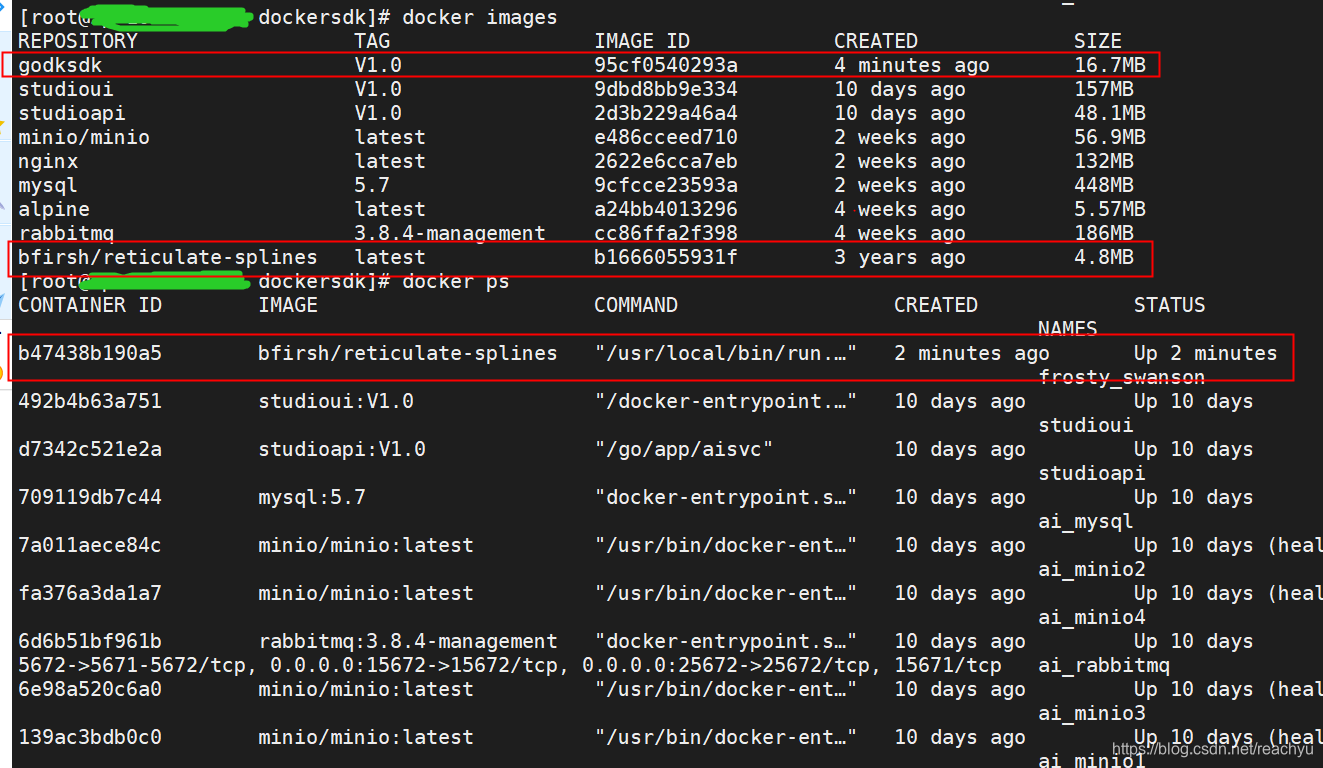Select container ID d7342c521e2a
The height and width of the screenshot is (768, 1323).
point(90,449)
